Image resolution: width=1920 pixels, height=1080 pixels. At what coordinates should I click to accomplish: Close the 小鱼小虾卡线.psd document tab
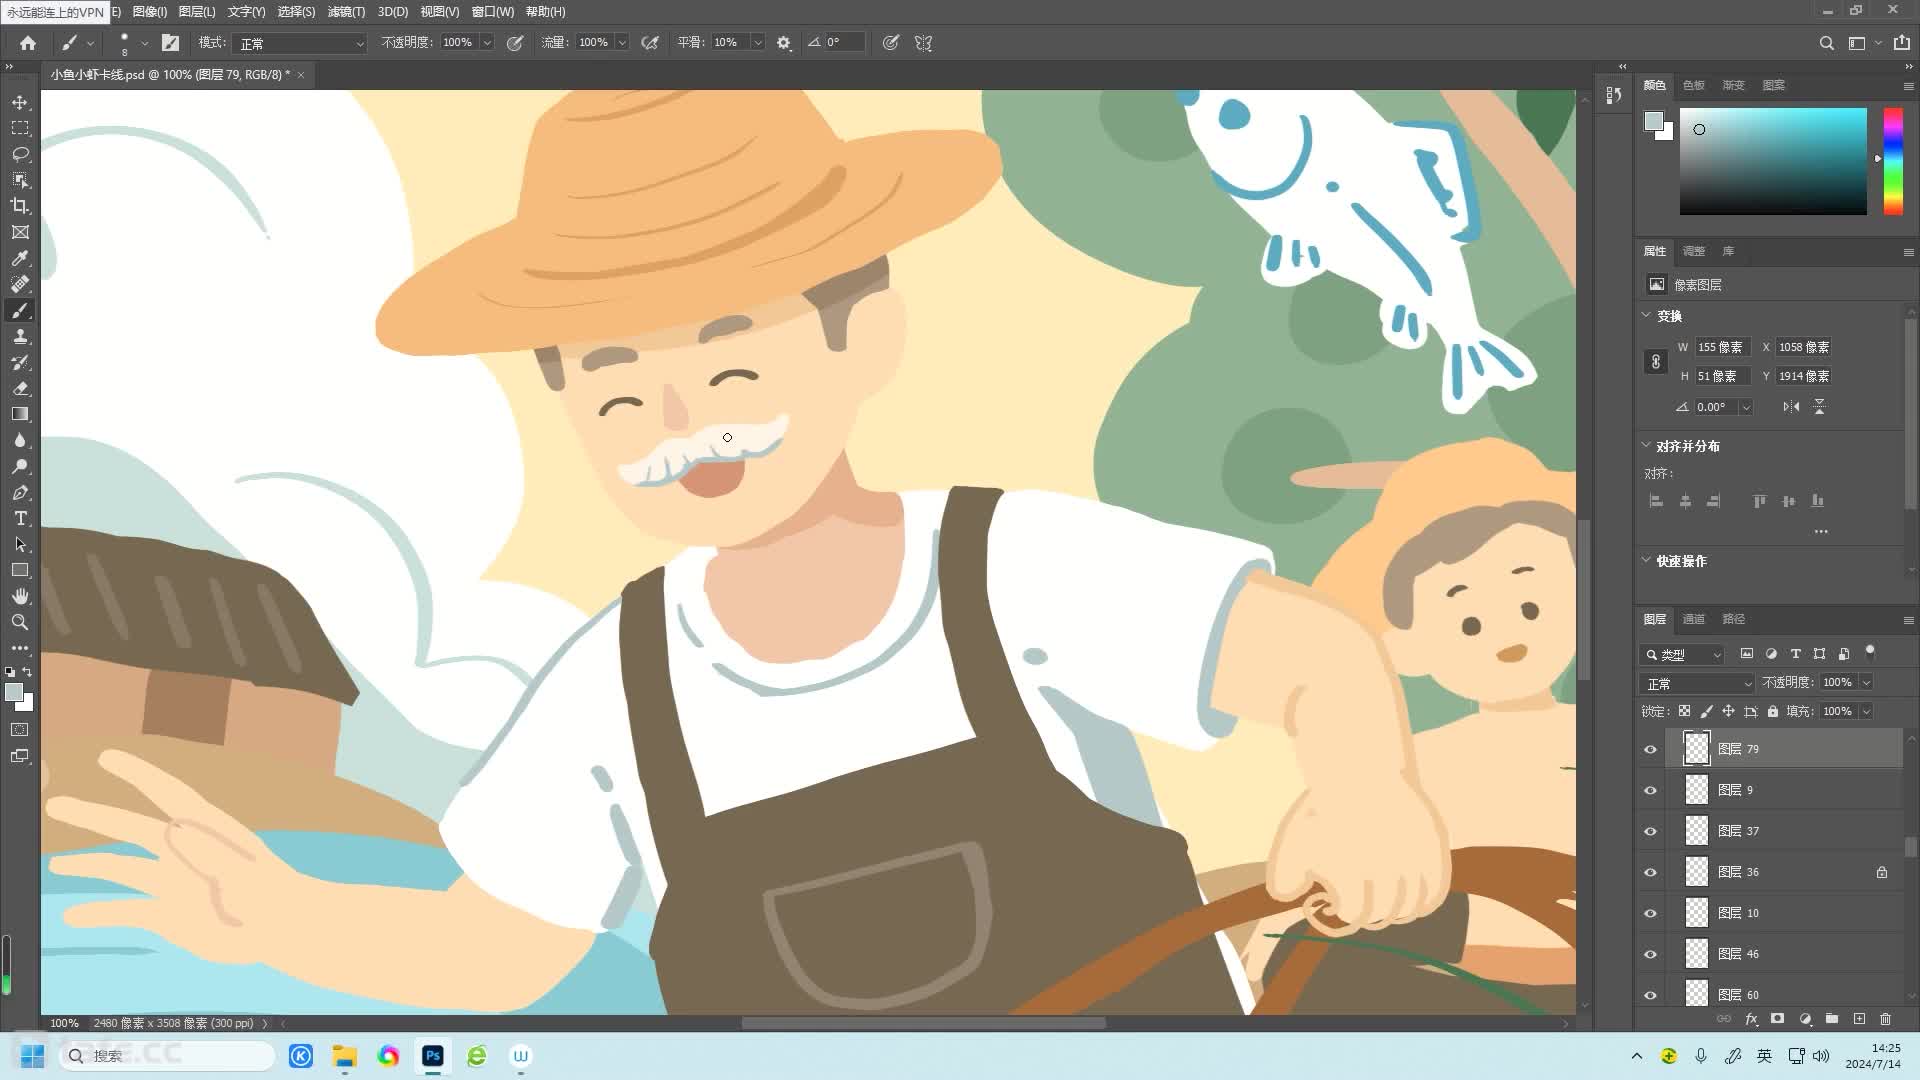coord(300,75)
